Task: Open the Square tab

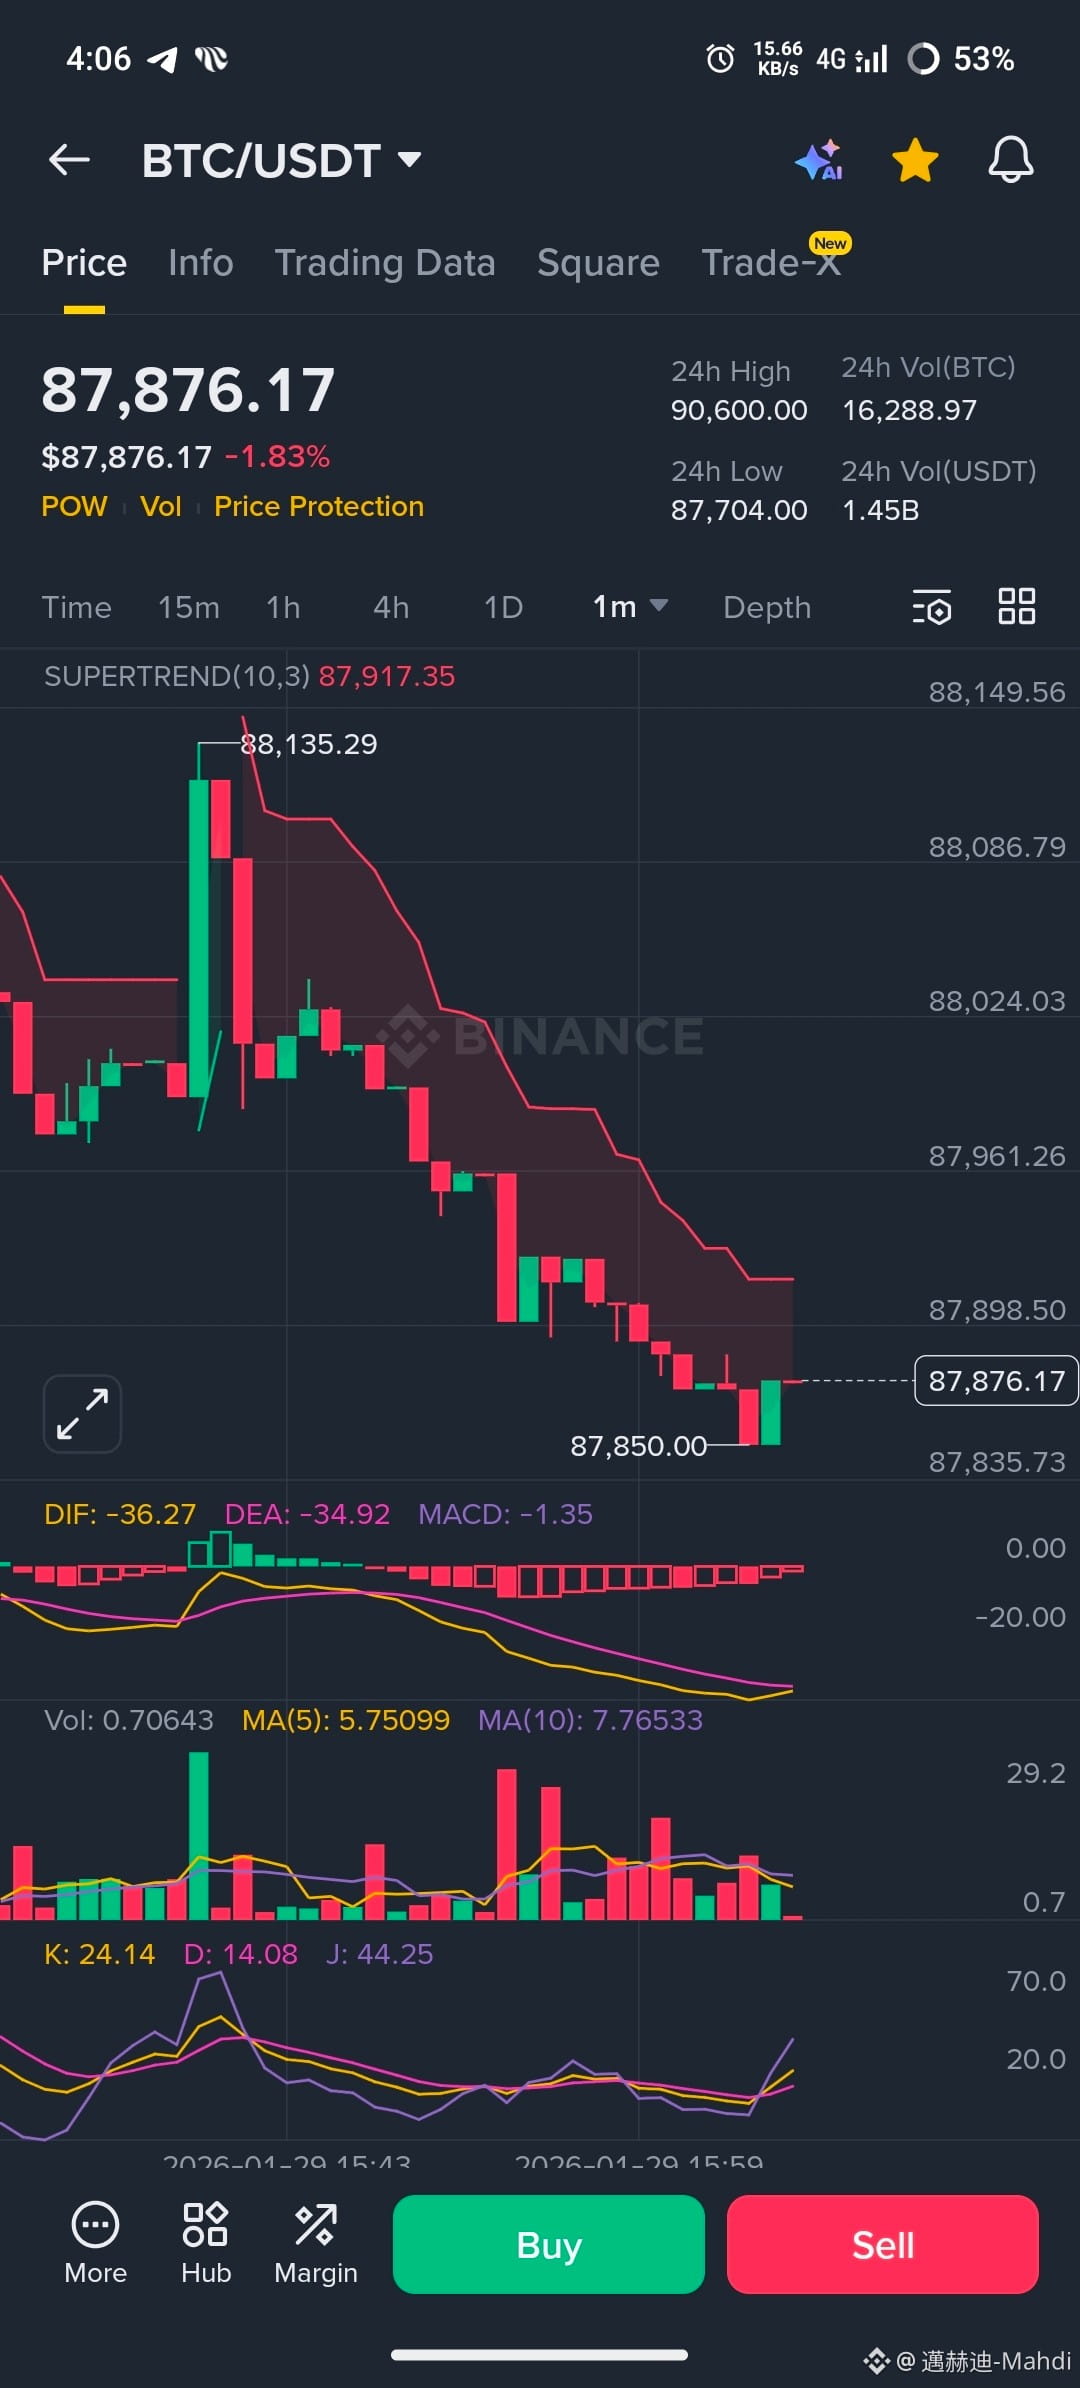Action: point(598,263)
